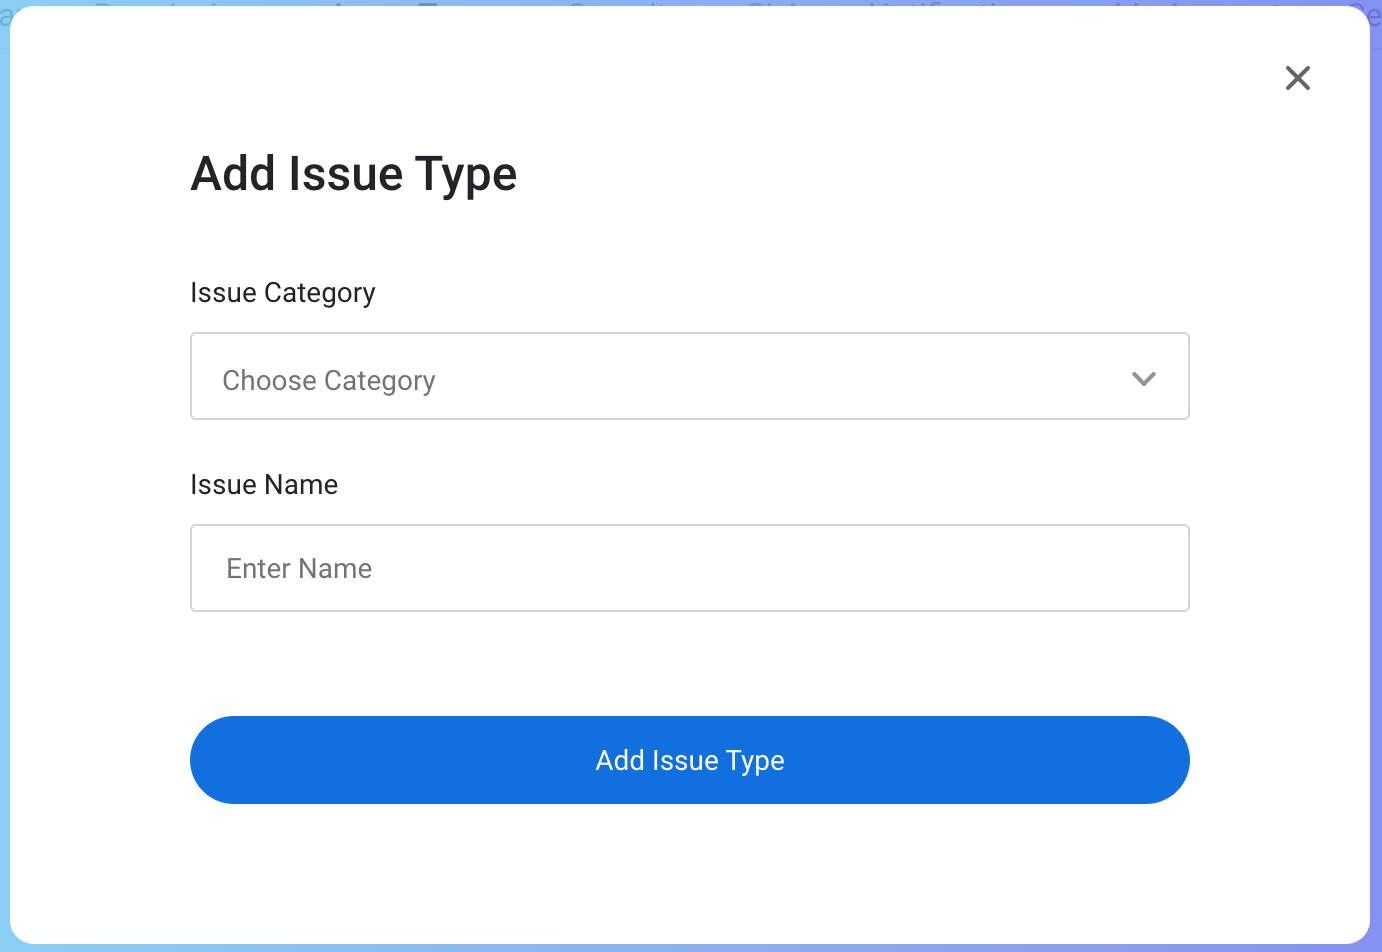
Task: Click the Issue Category label
Action: coord(283,293)
